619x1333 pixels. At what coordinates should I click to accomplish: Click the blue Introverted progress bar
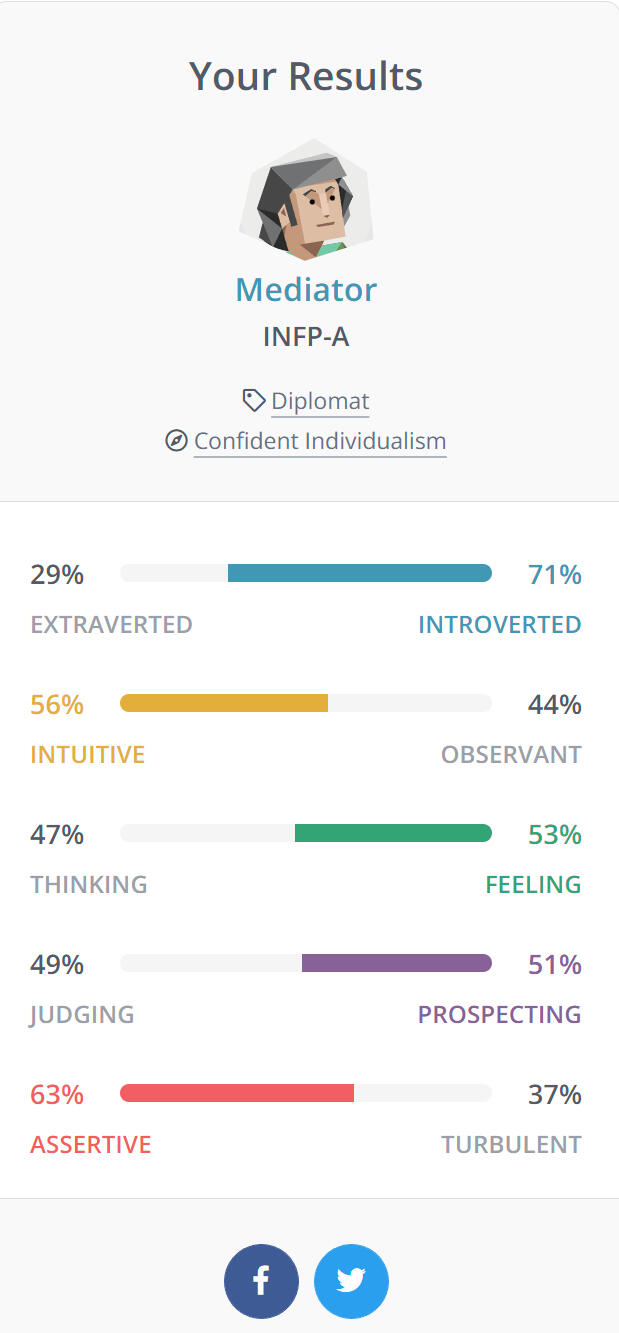359,573
